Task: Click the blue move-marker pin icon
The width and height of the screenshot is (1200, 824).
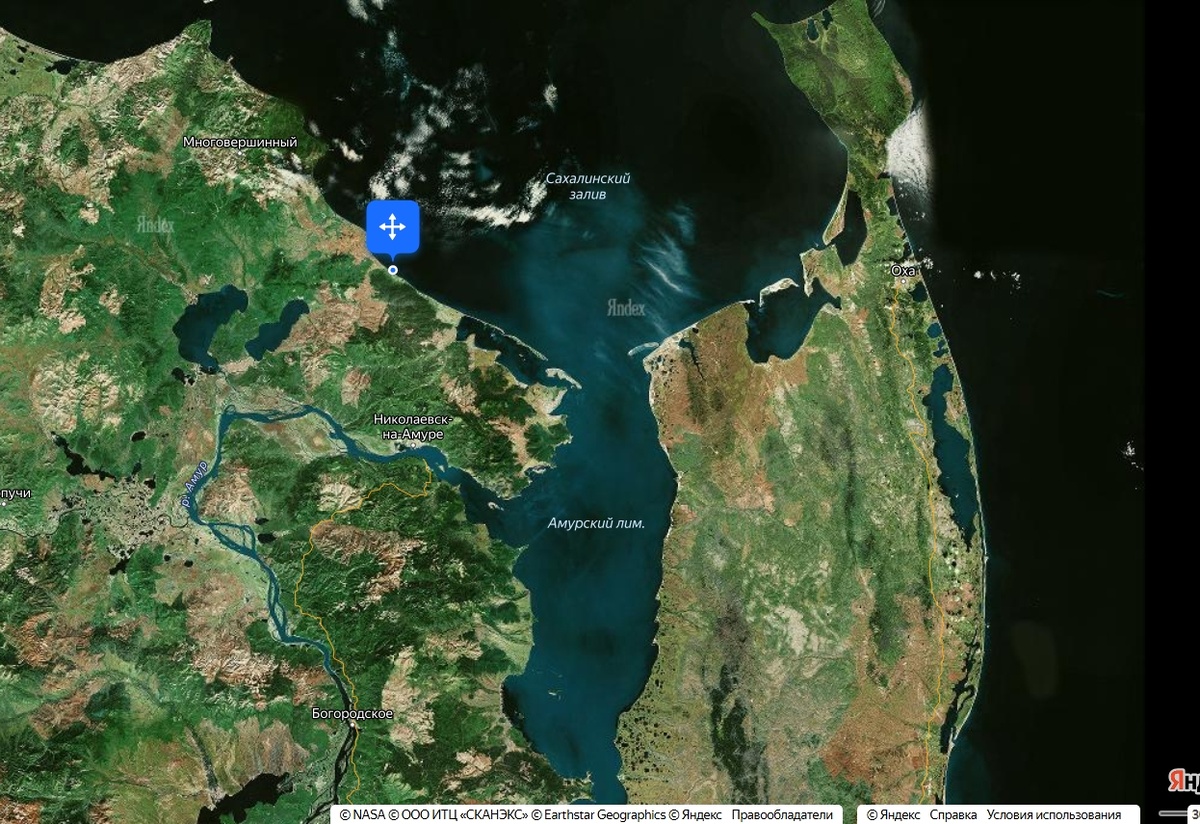Action: tap(393, 228)
